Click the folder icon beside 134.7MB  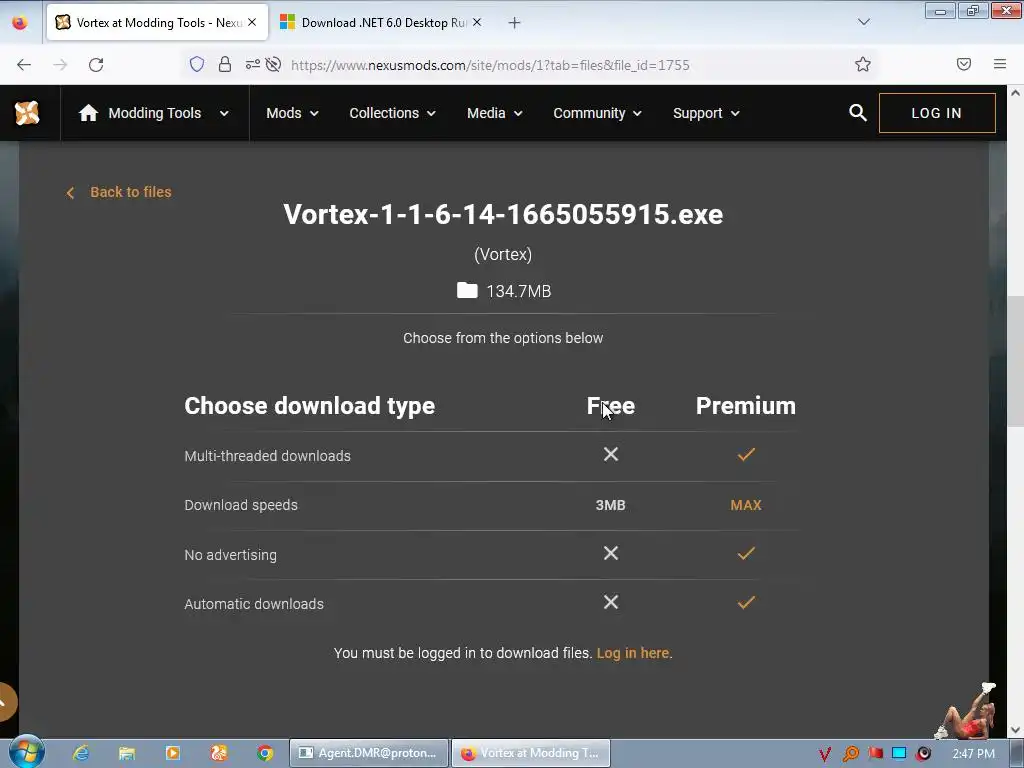coord(467,291)
